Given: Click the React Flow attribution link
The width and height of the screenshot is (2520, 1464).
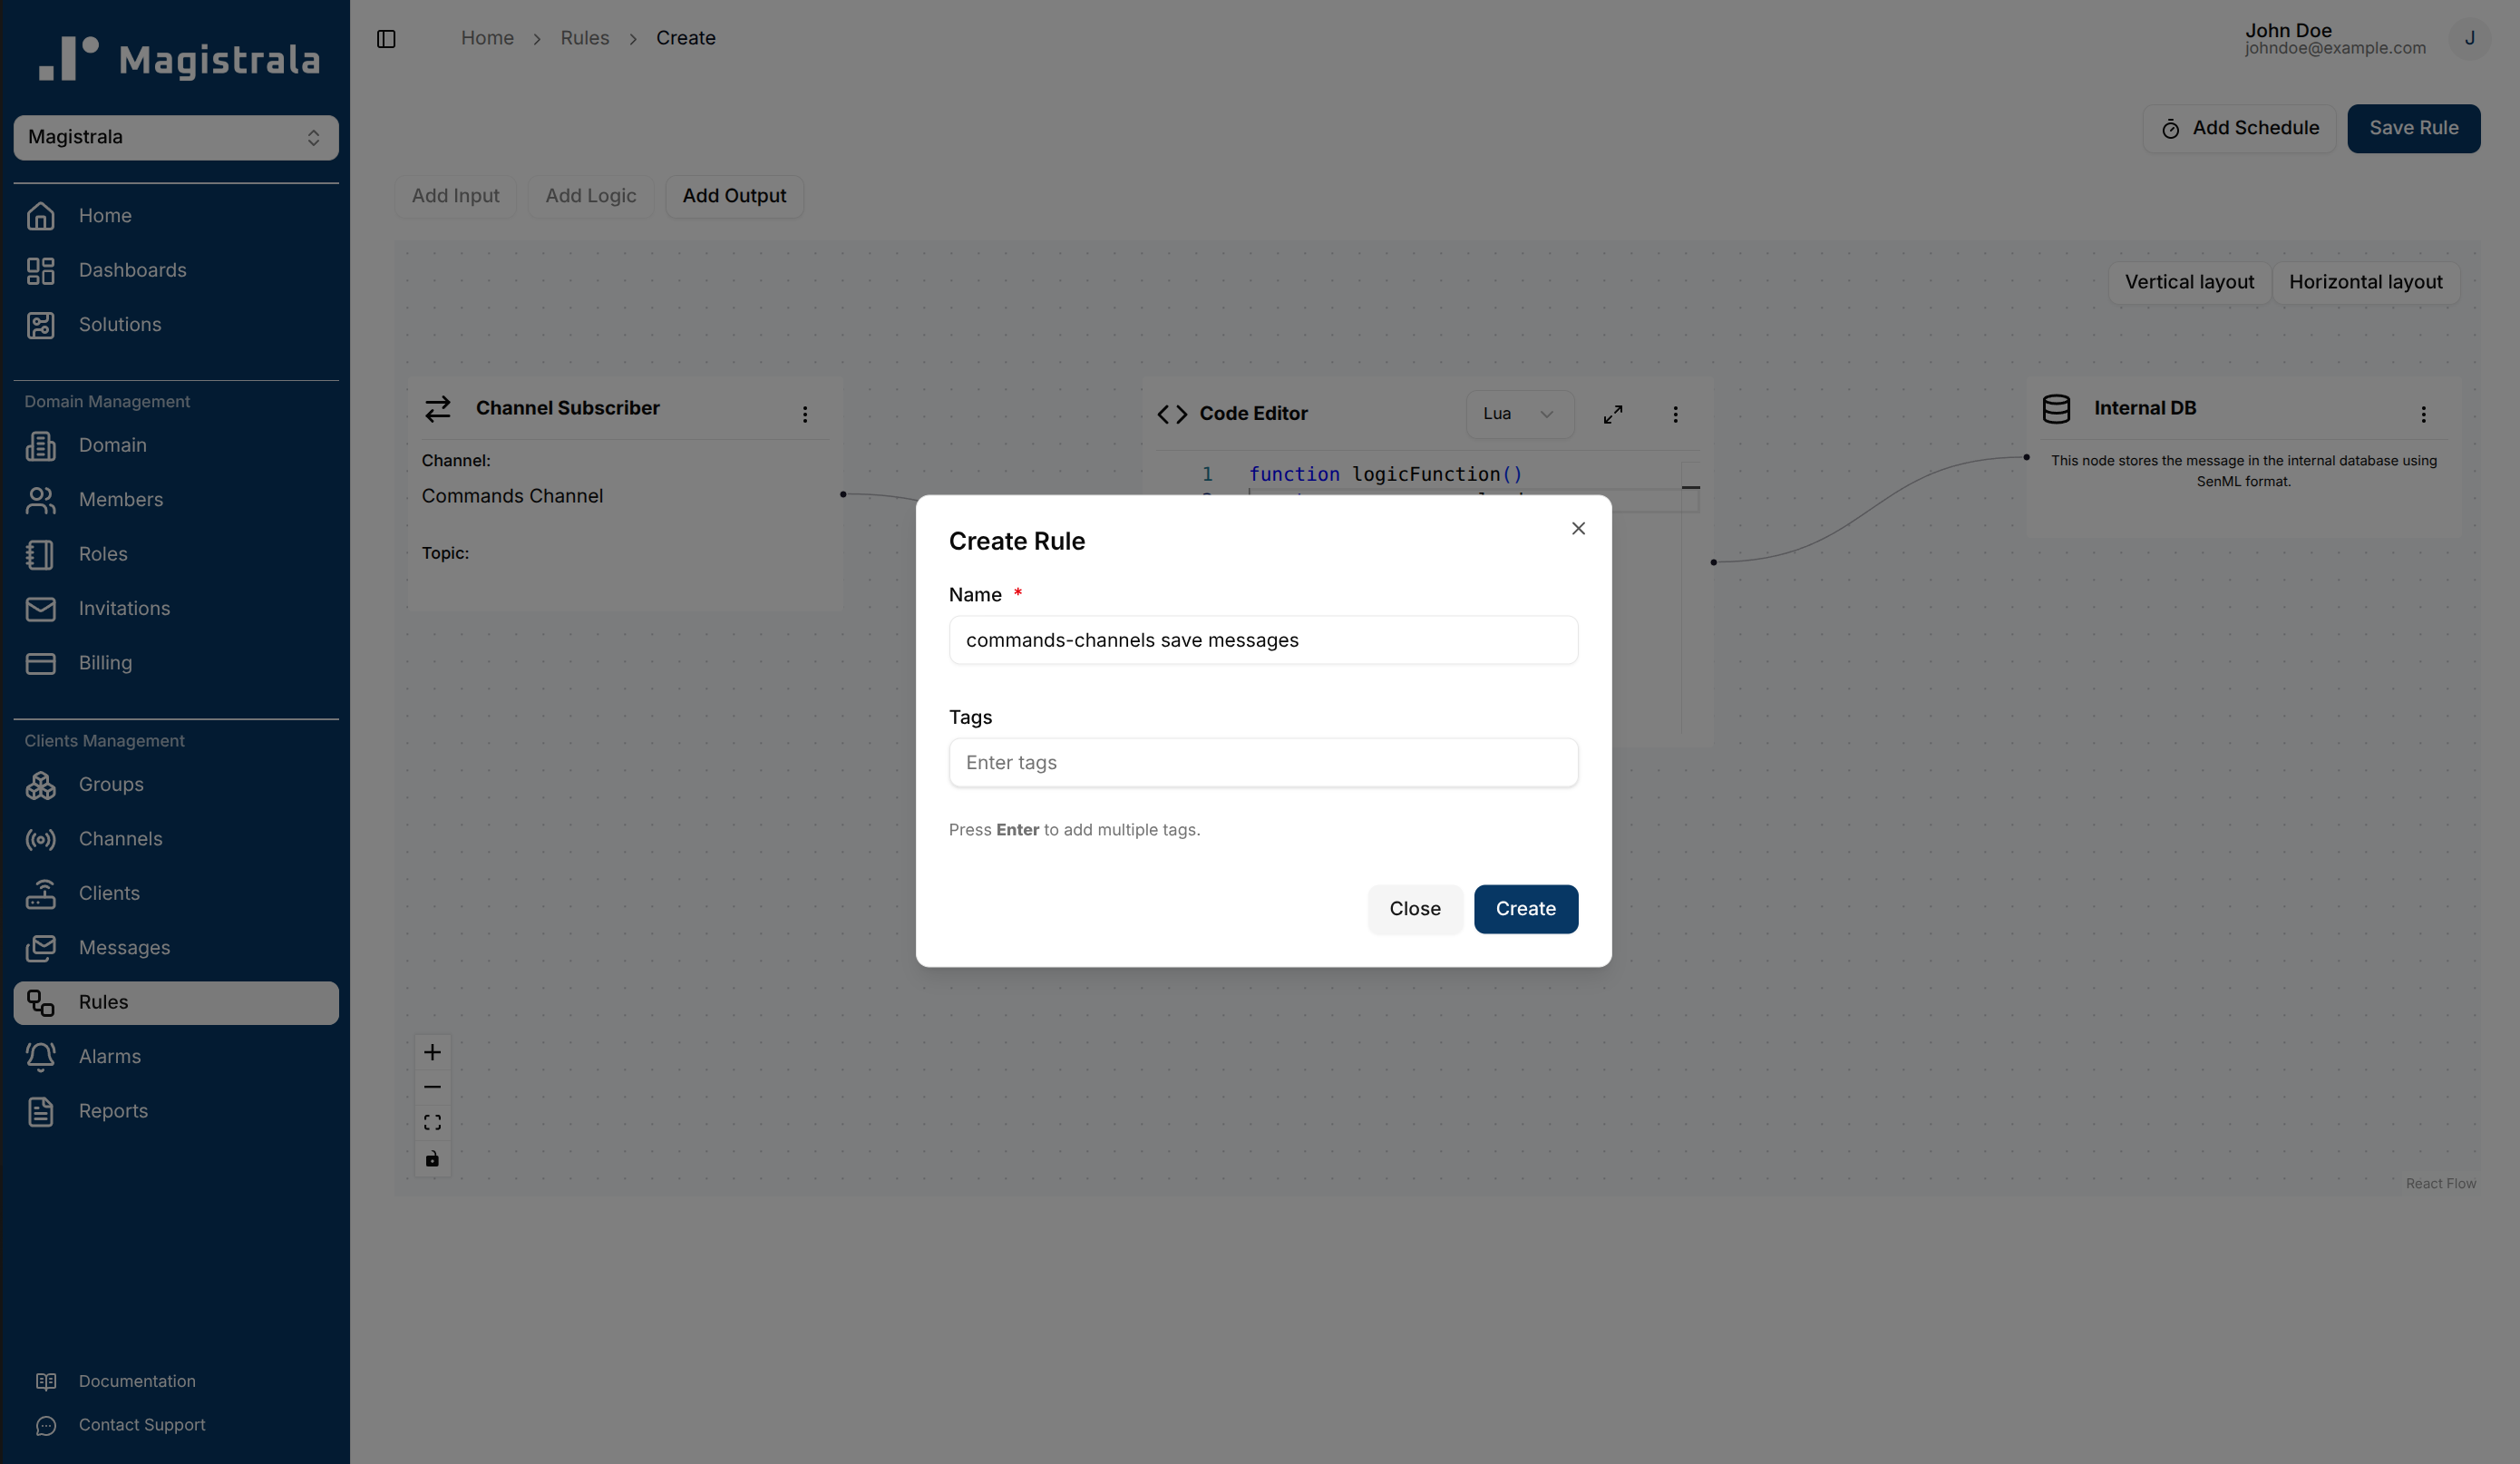Looking at the screenshot, I should [x=2440, y=1184].
